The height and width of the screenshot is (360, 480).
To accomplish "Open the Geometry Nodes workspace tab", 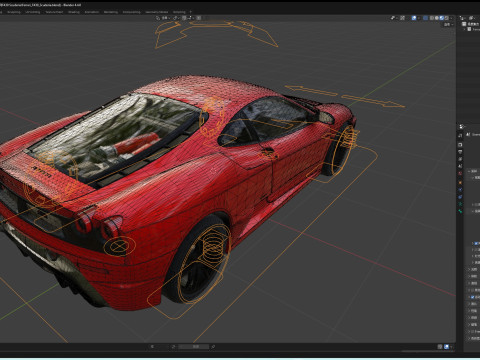I will click(x=156, y=12).
